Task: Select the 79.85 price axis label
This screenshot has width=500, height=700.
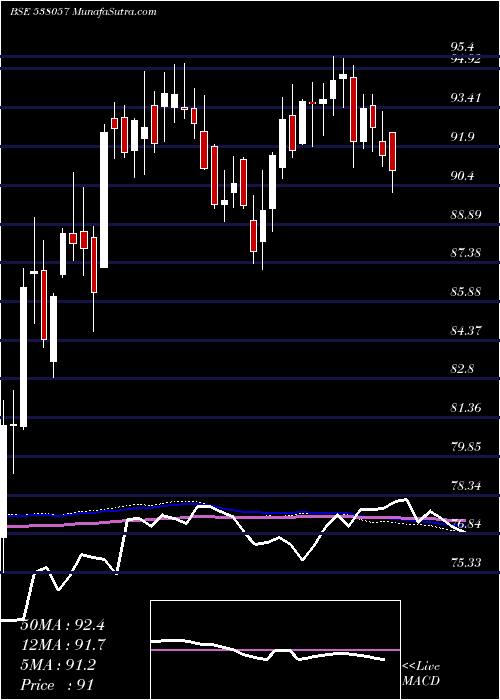Action: pos(466,446)
